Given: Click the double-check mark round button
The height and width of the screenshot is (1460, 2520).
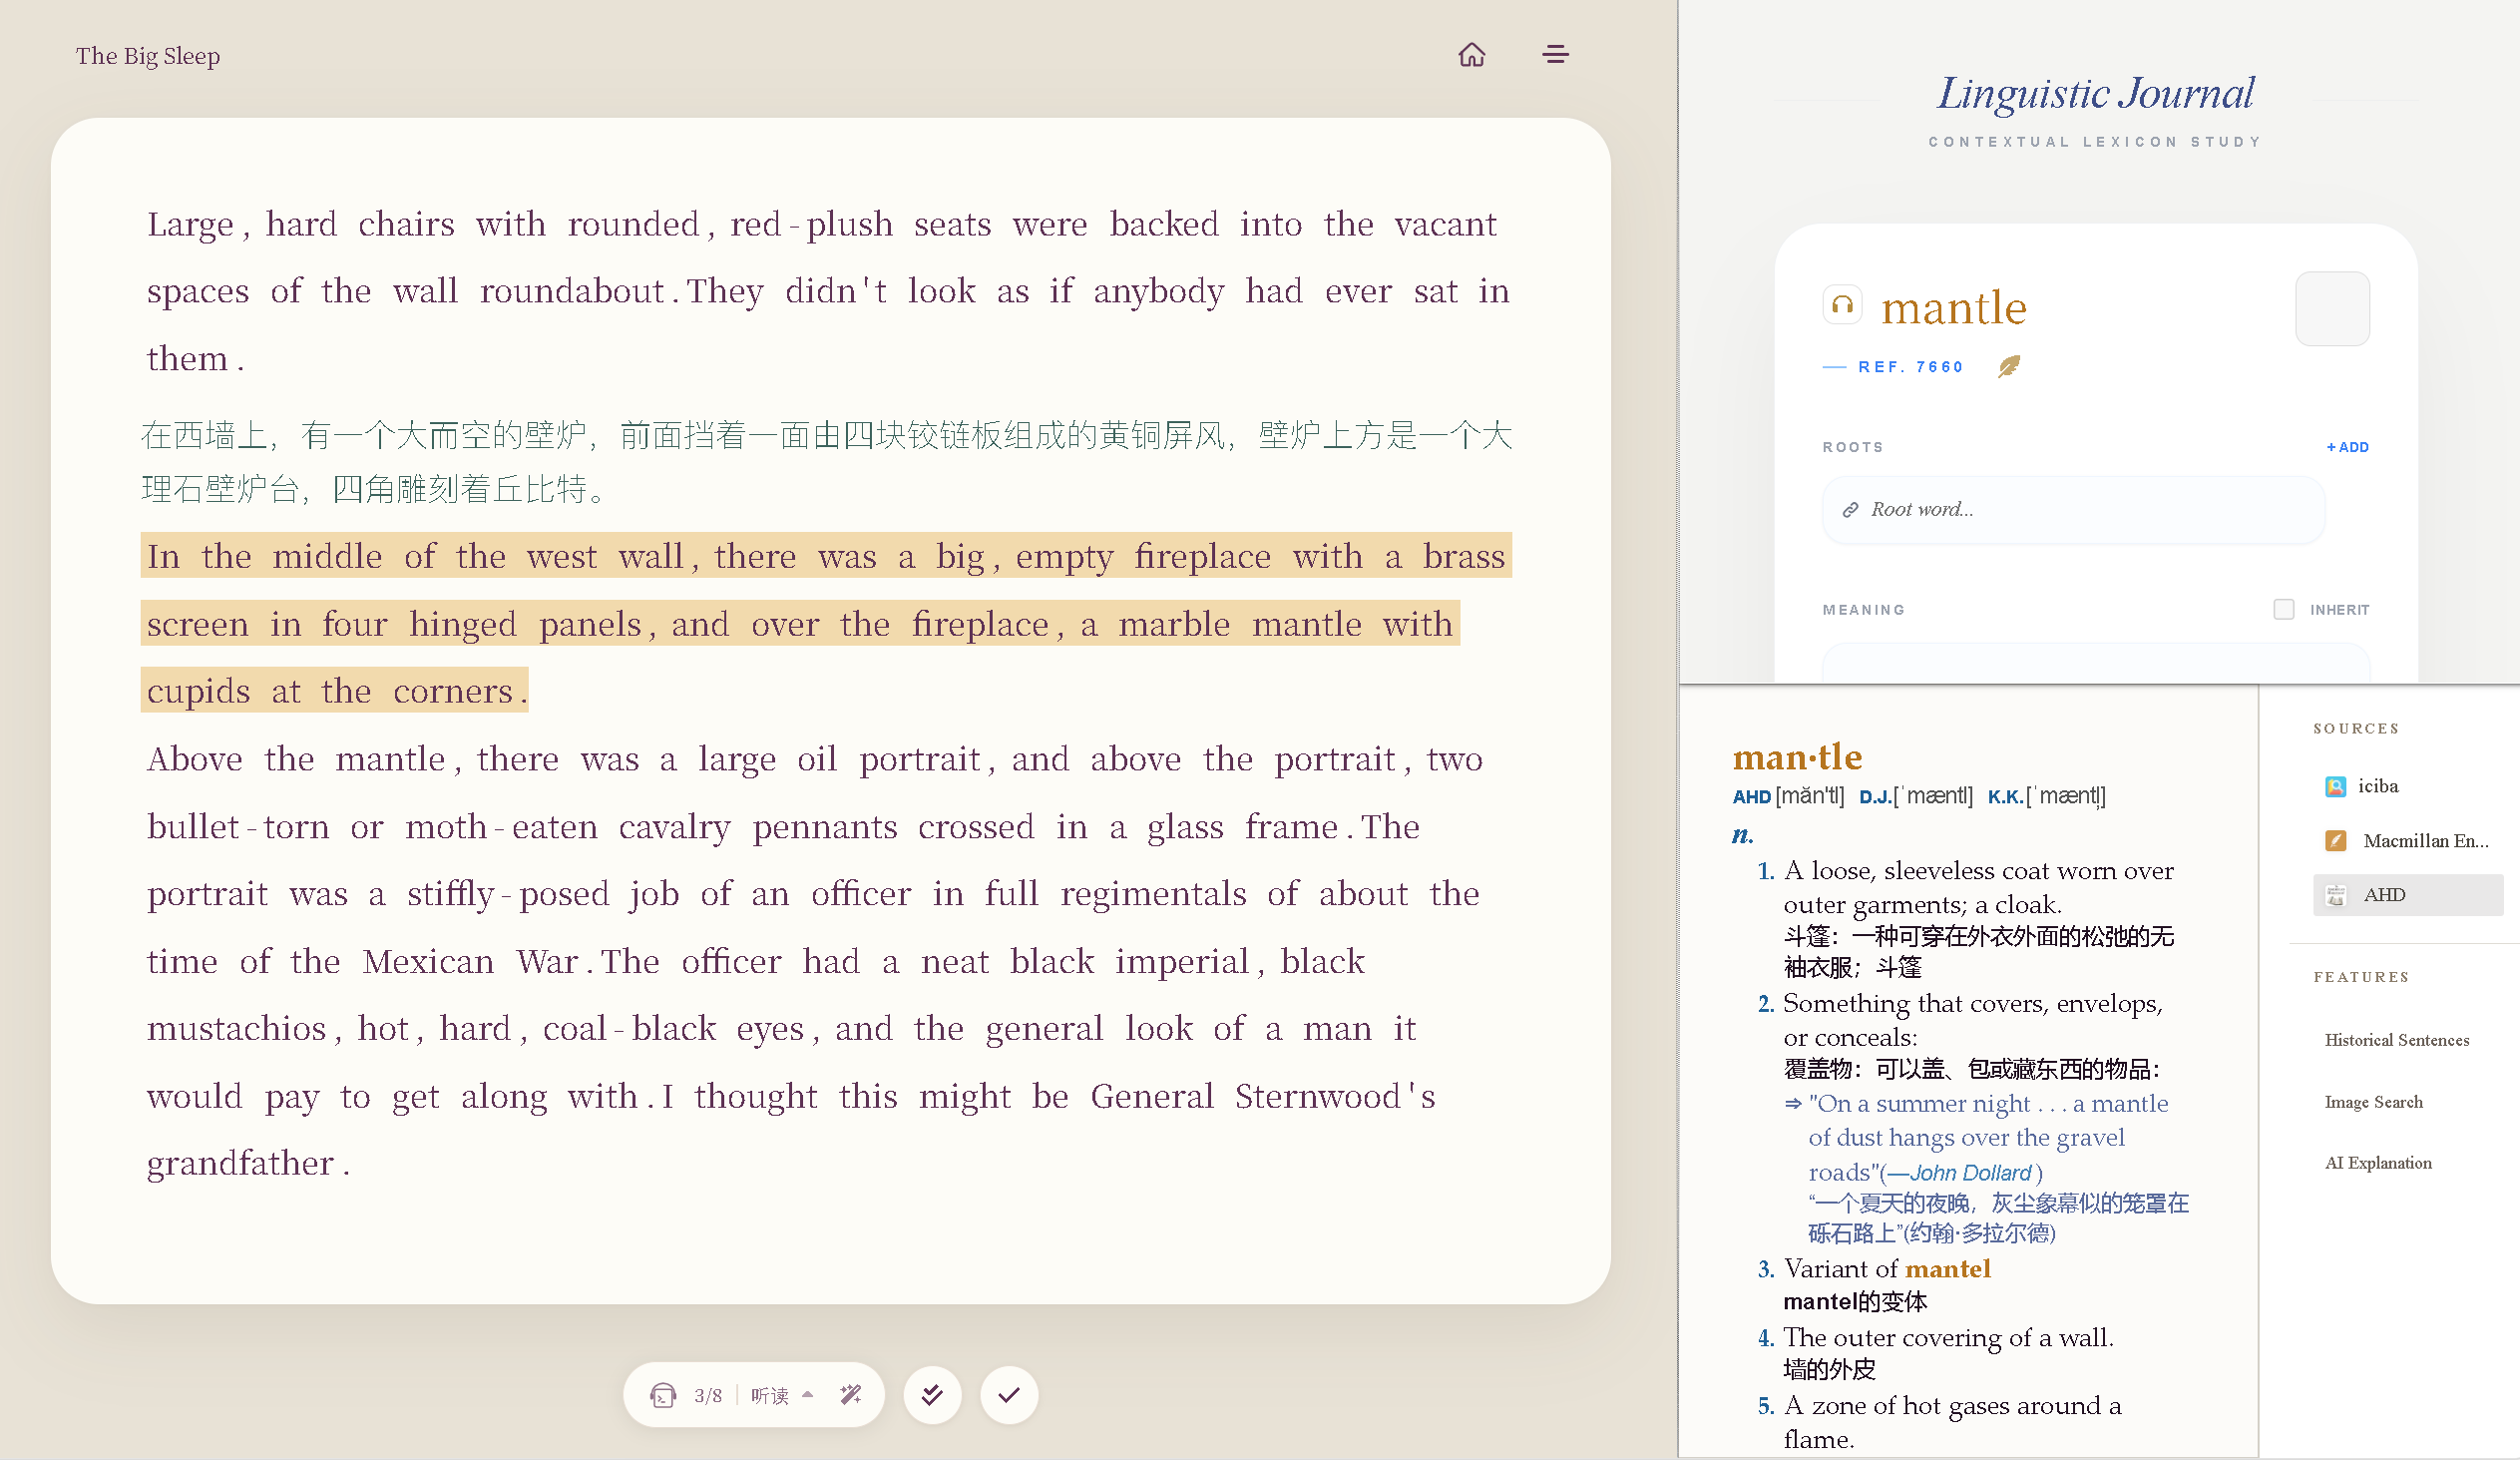Looking at the screenshot, I should [932, 1395].
